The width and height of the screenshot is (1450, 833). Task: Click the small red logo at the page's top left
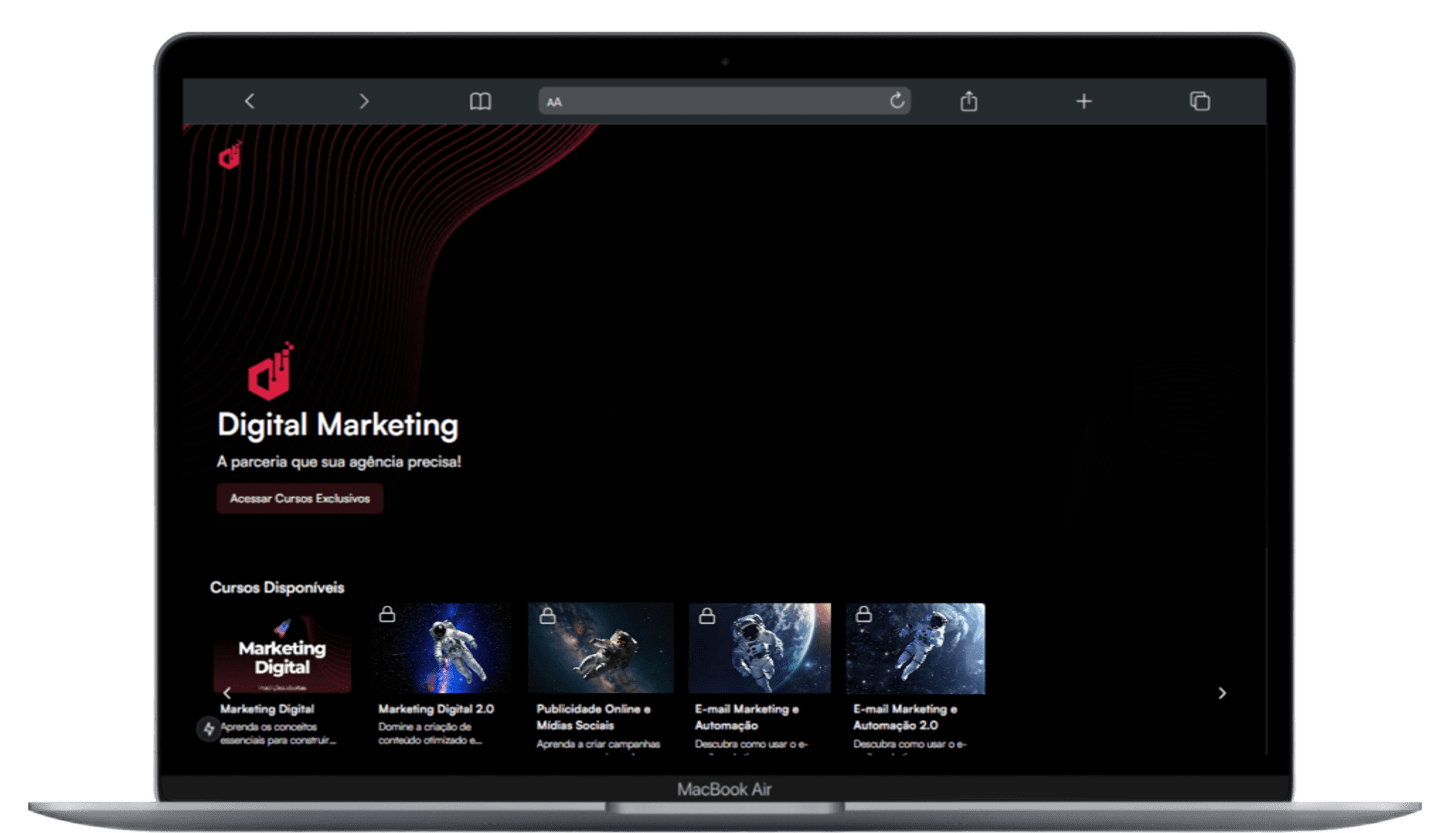230,156
